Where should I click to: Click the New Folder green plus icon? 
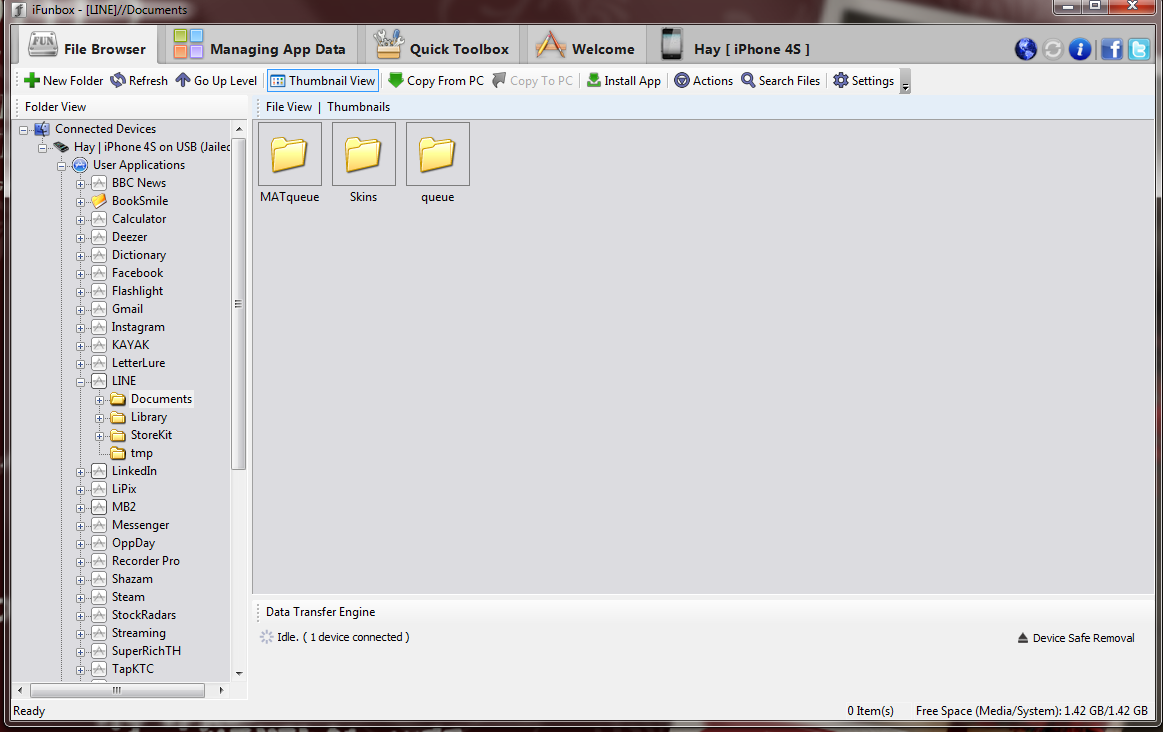coord(32,80)
